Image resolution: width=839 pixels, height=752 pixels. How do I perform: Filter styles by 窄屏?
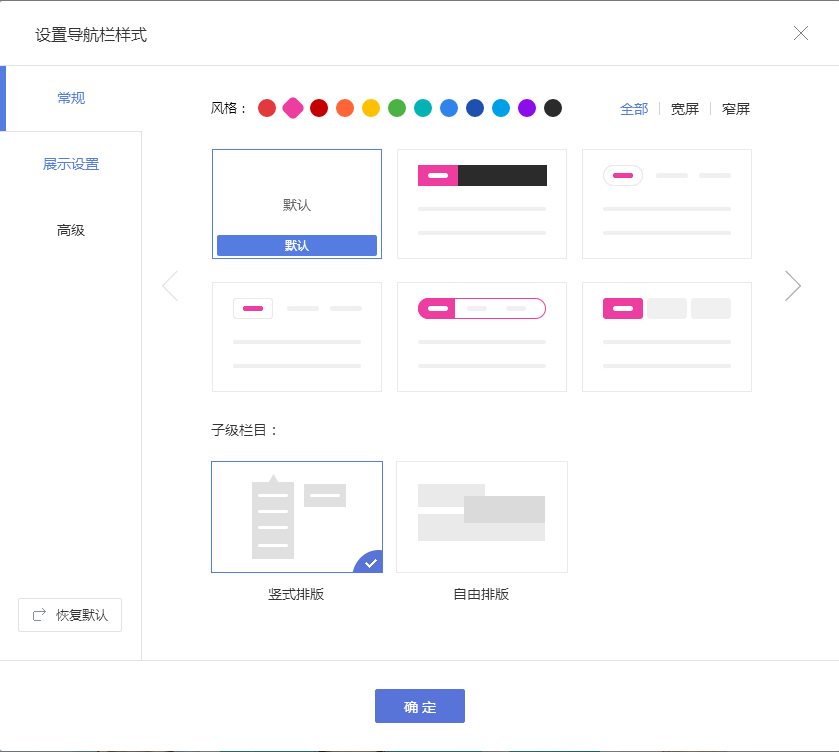pos(736,109)
